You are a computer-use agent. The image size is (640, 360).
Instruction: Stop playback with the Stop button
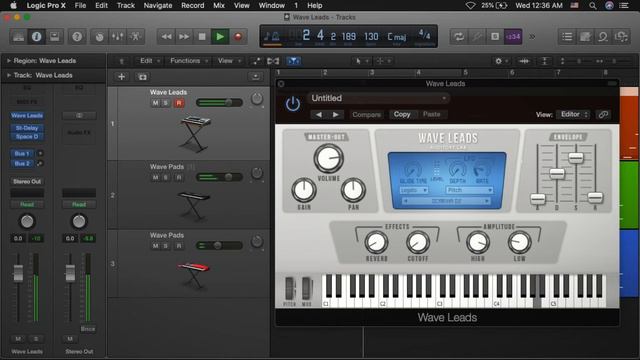pos(202,37)
